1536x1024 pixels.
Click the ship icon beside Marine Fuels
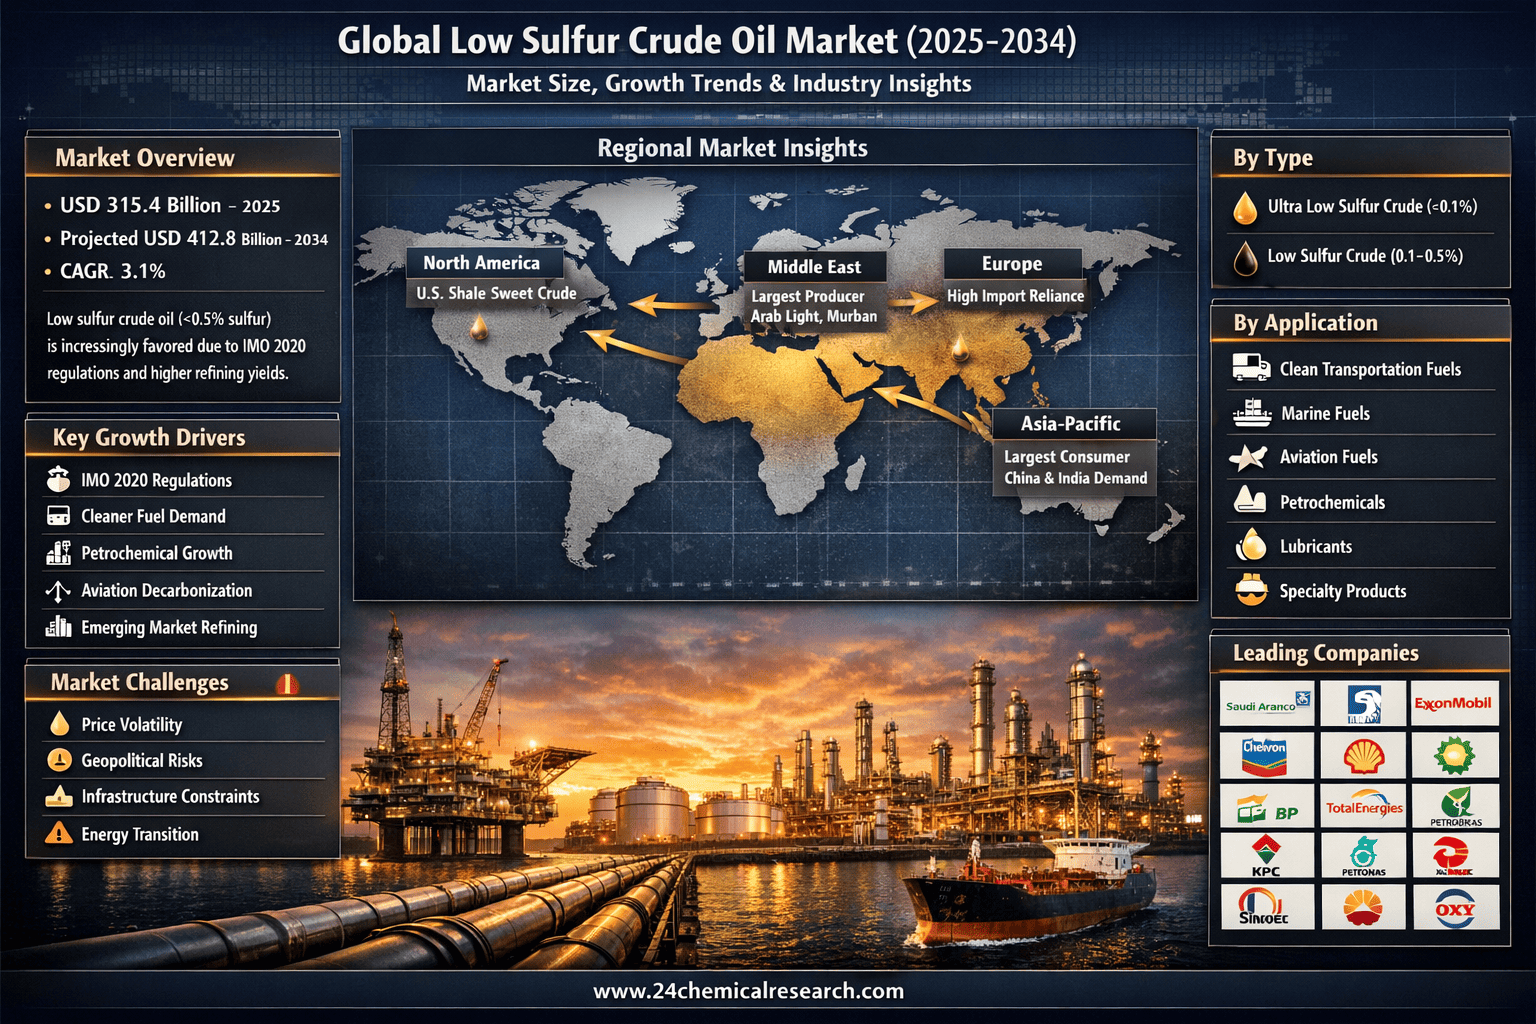(1250, 412)
